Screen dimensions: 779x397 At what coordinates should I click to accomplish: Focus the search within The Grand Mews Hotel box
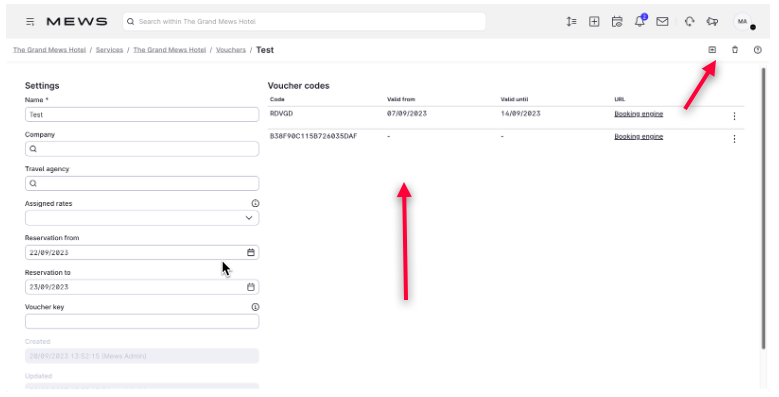point(304,22)
